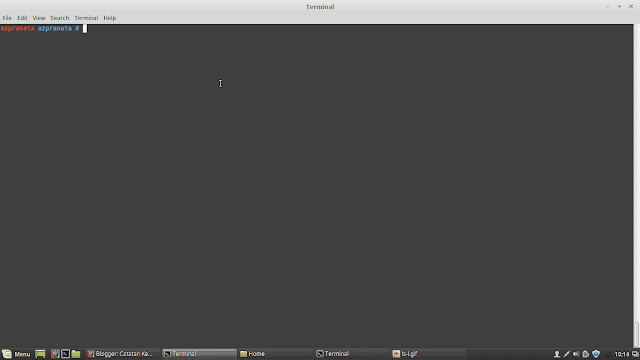The image size is (640, 360).
Task: Open the Terminal menu in menu bar
Action: 86,18
